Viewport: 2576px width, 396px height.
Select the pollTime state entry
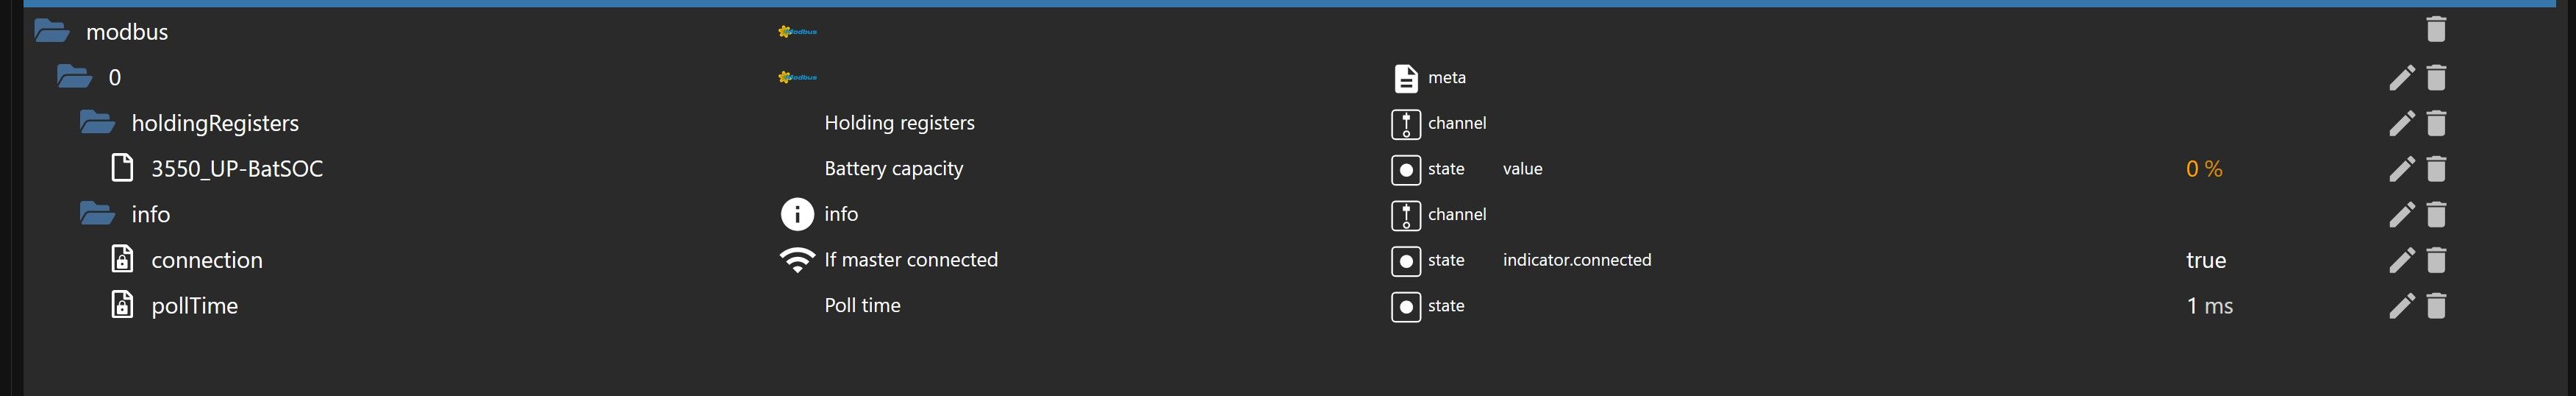click(x=194, y=306)
